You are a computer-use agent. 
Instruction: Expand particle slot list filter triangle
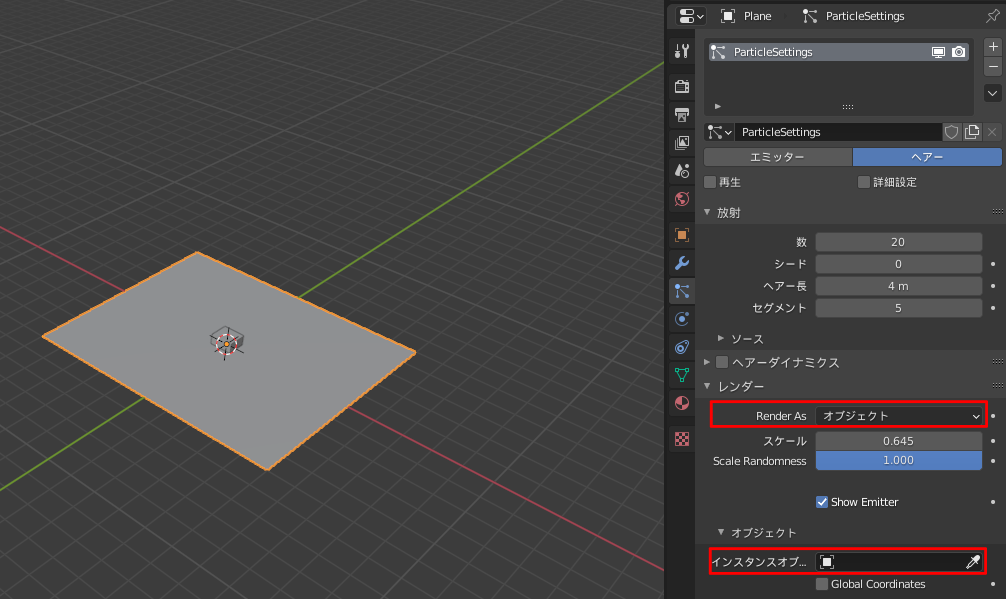718,106
